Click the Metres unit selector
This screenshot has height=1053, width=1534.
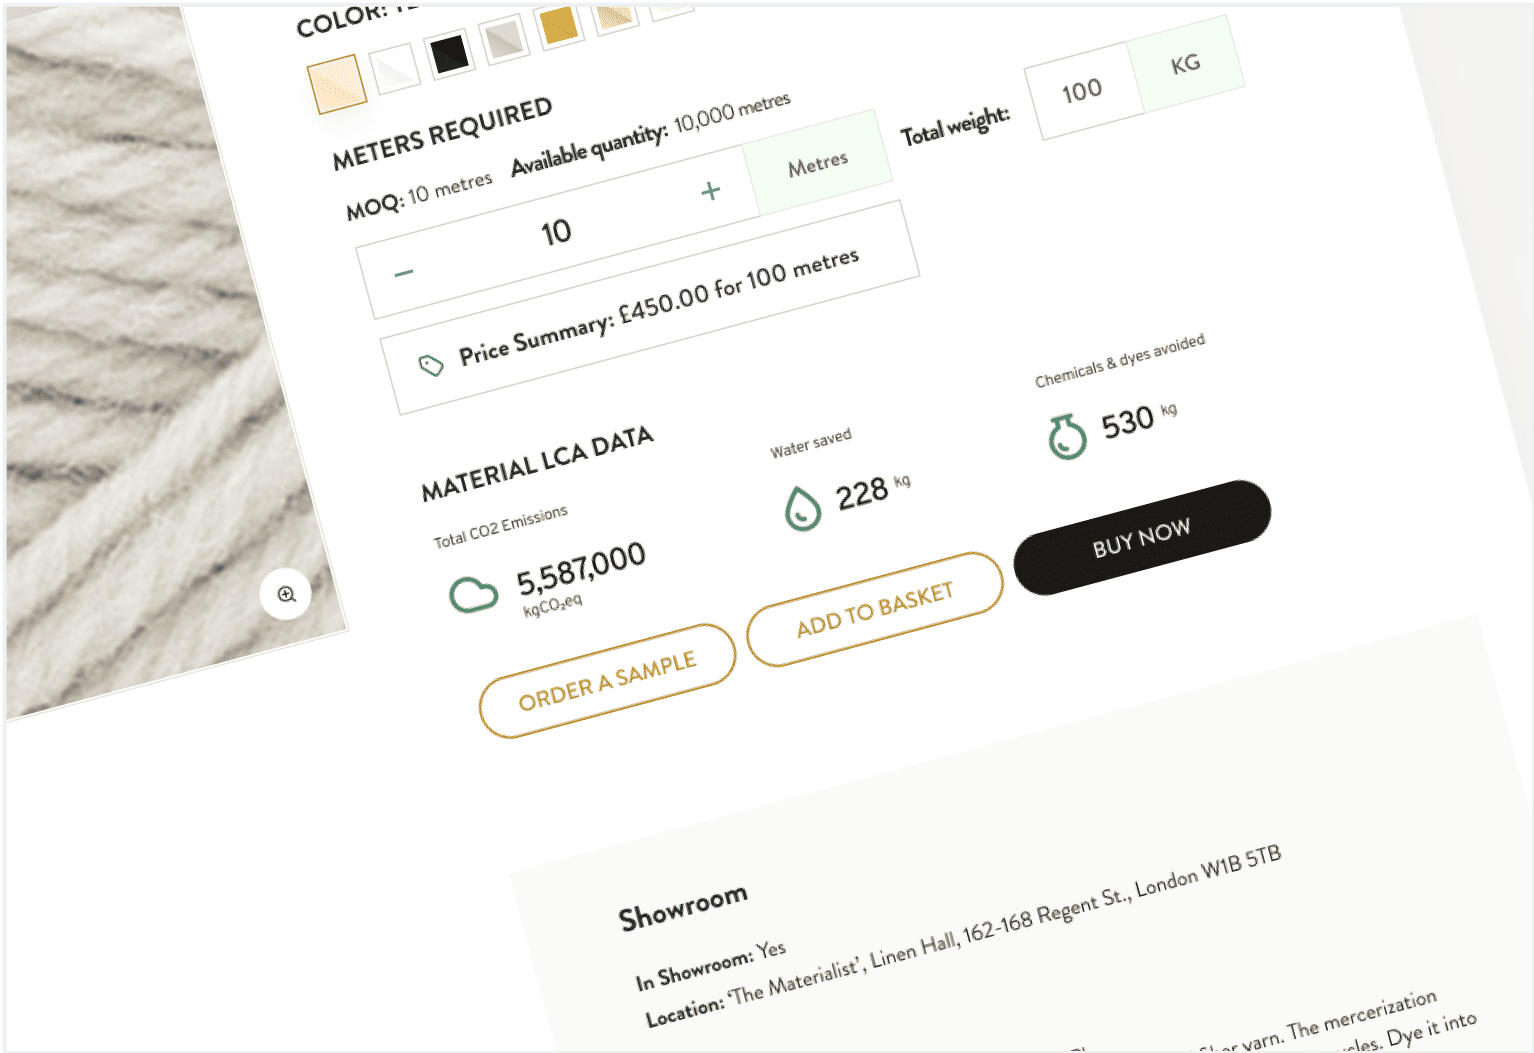[818, 163]
